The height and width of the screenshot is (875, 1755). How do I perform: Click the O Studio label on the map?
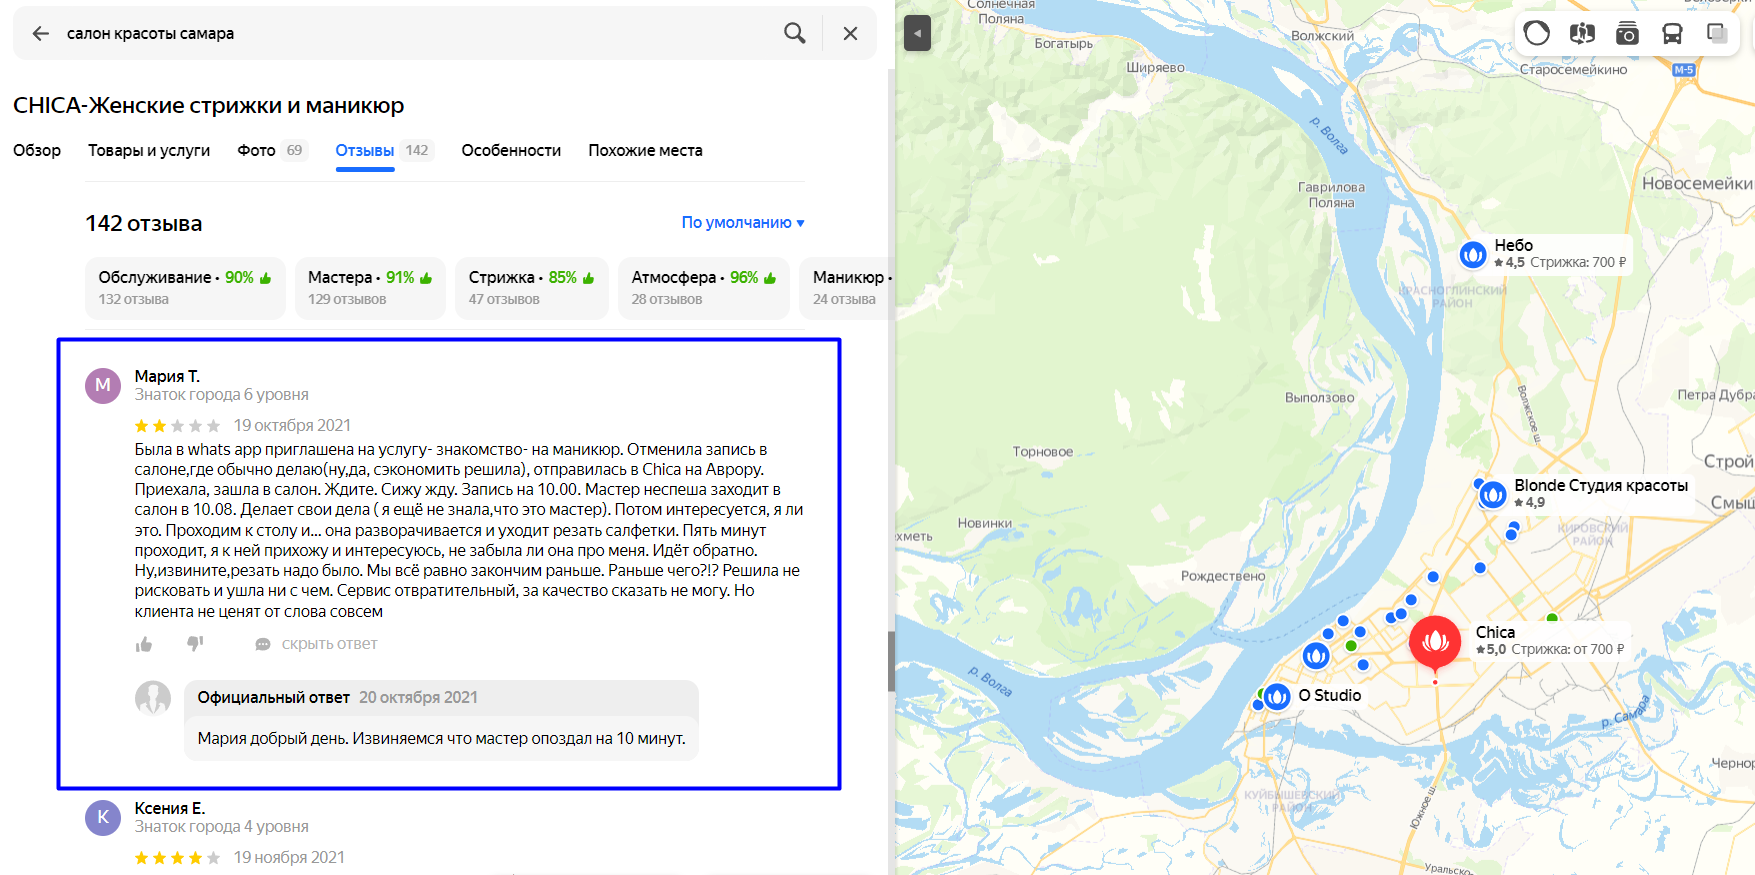click(x=1329, y=695)
